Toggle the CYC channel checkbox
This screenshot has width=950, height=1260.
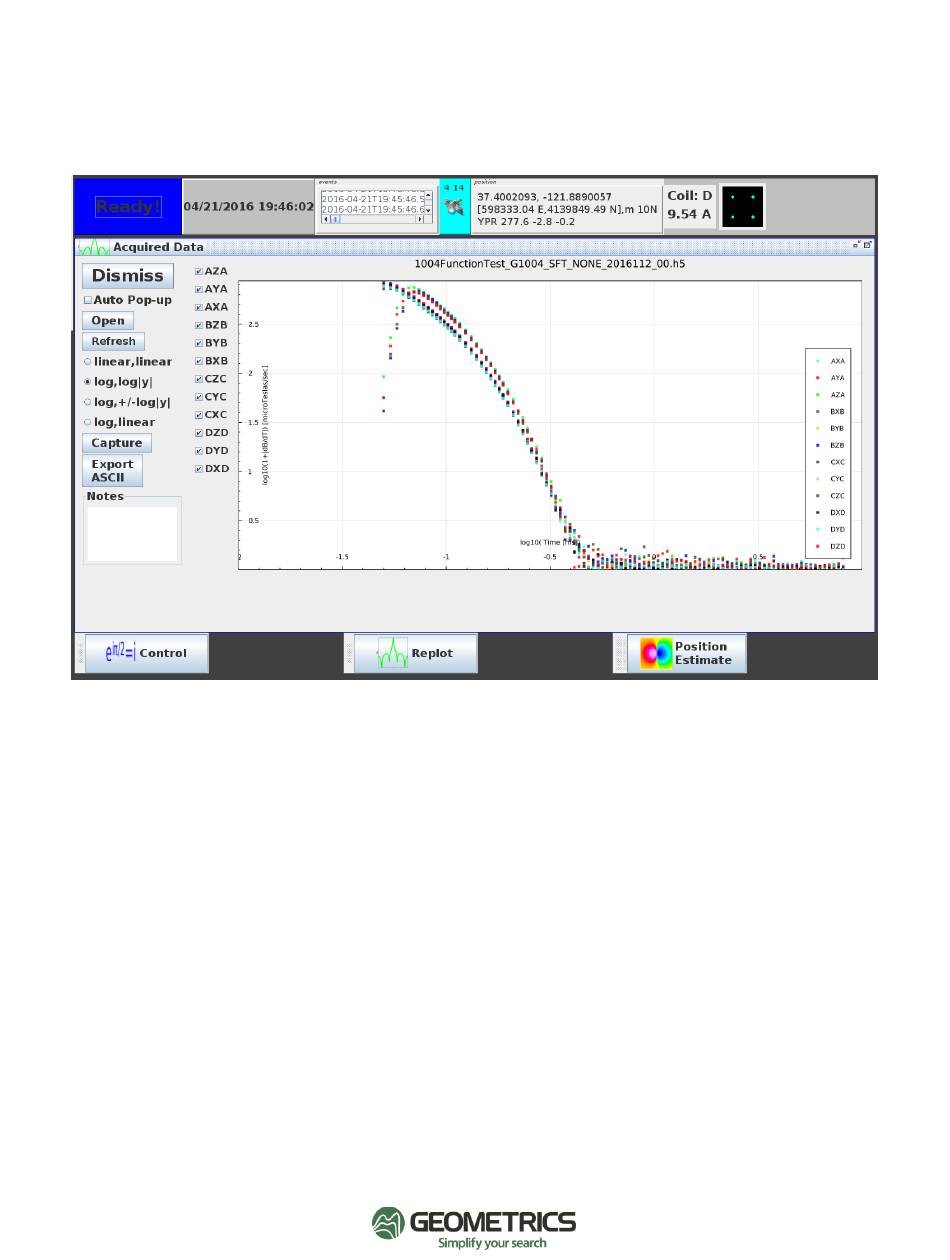pyautogui.click(x=199, y=397)
